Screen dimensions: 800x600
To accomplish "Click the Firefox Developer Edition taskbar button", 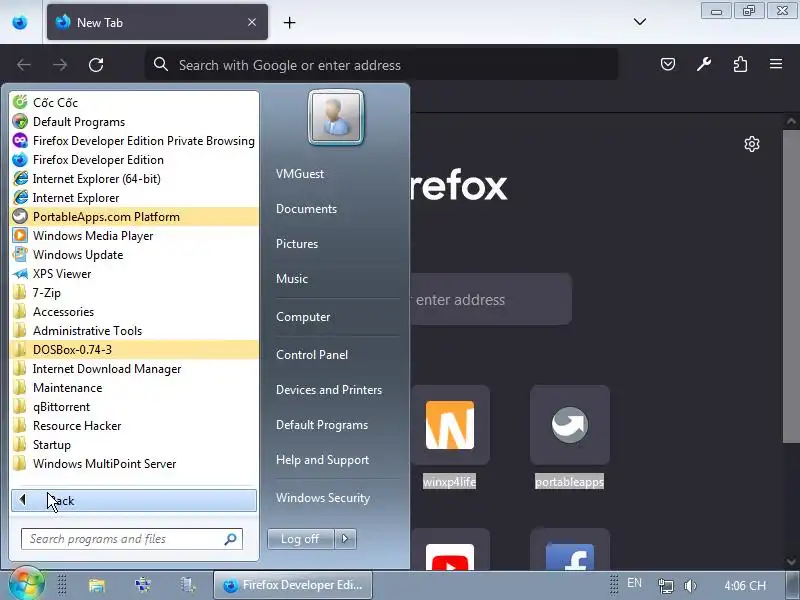I will [293, 585].
